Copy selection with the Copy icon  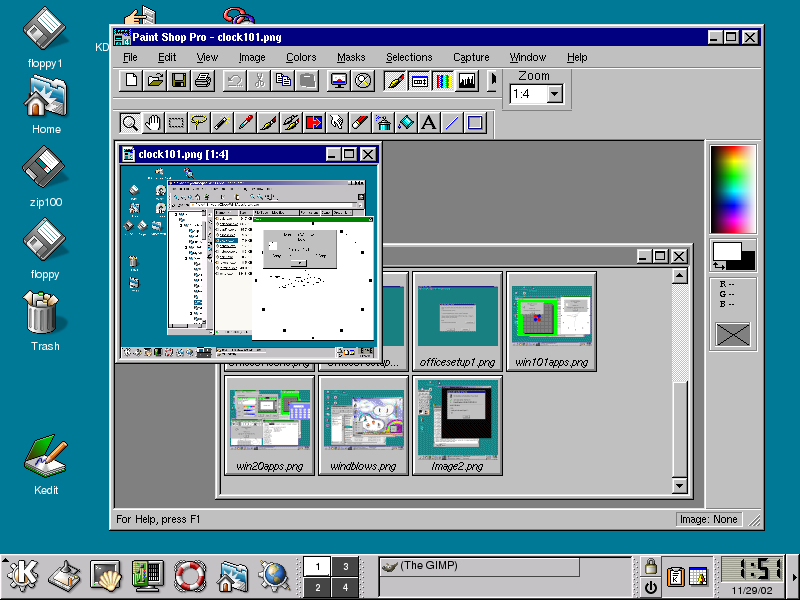click(x=283, y=81)
